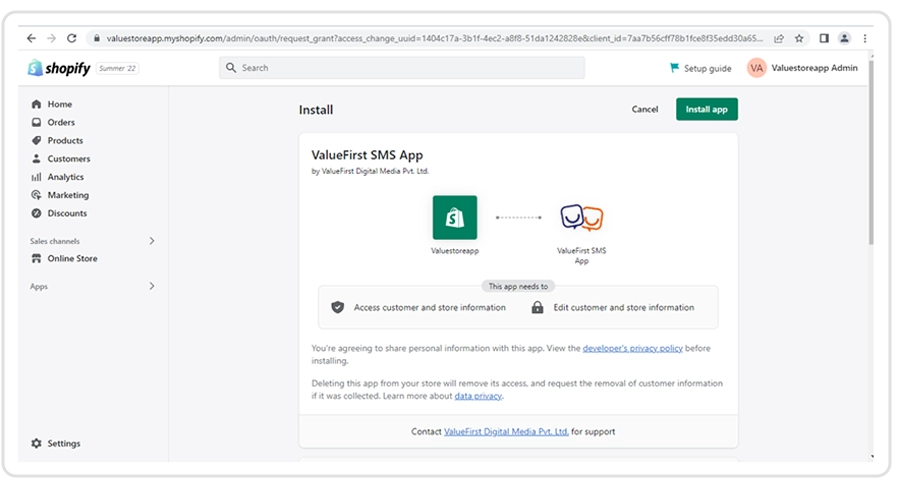This screenshot has height=492, width=900.
Task: Open Online Store in the sidebar
Action: coord(72,258)
